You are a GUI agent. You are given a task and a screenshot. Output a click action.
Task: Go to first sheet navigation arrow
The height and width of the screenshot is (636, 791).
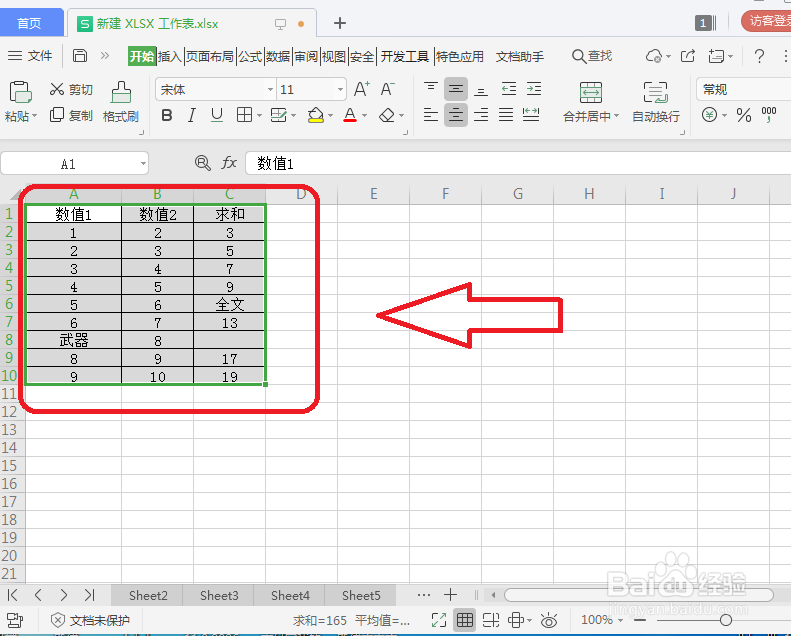(x=13, y=595)
